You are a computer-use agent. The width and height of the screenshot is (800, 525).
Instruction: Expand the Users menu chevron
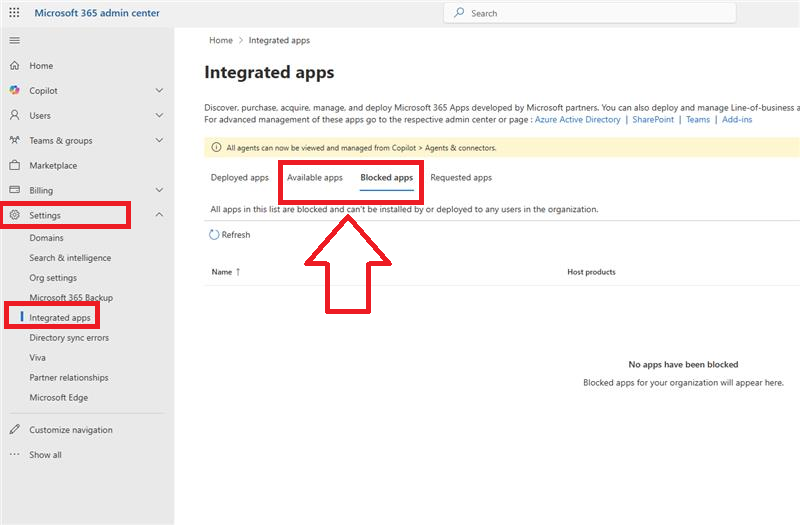159,115
